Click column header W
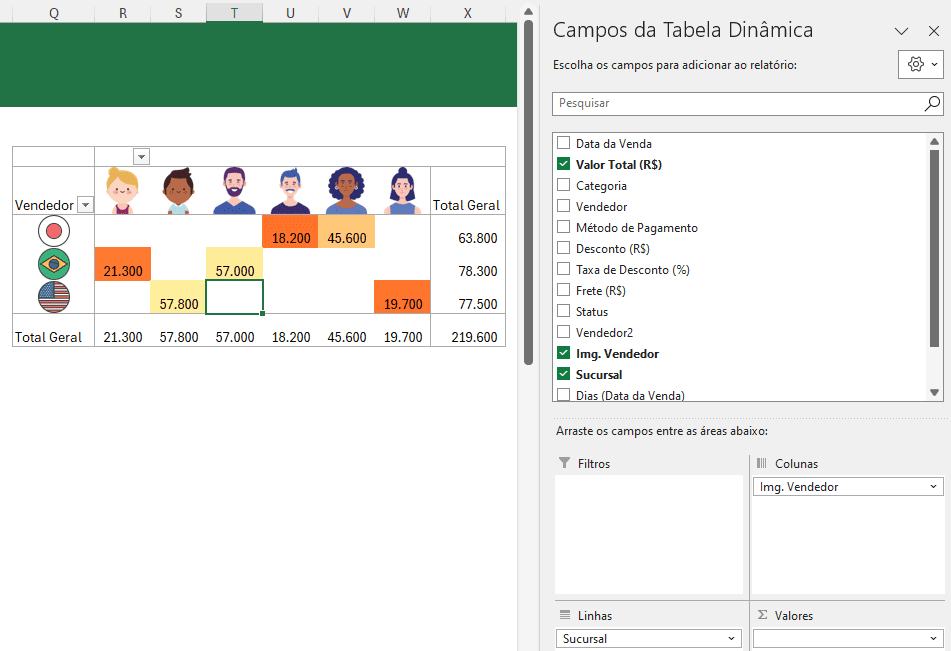The width and height of the screenshot is (951, 651). pos(402,14)
